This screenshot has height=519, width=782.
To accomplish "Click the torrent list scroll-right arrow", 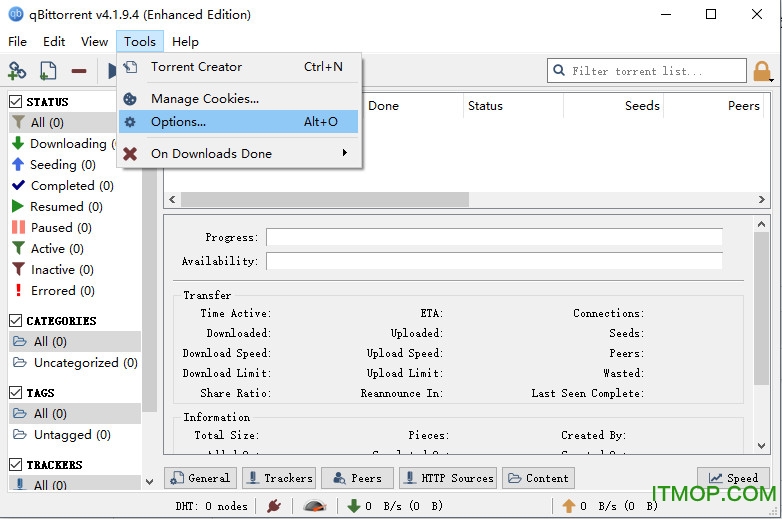I will (761, 199).
